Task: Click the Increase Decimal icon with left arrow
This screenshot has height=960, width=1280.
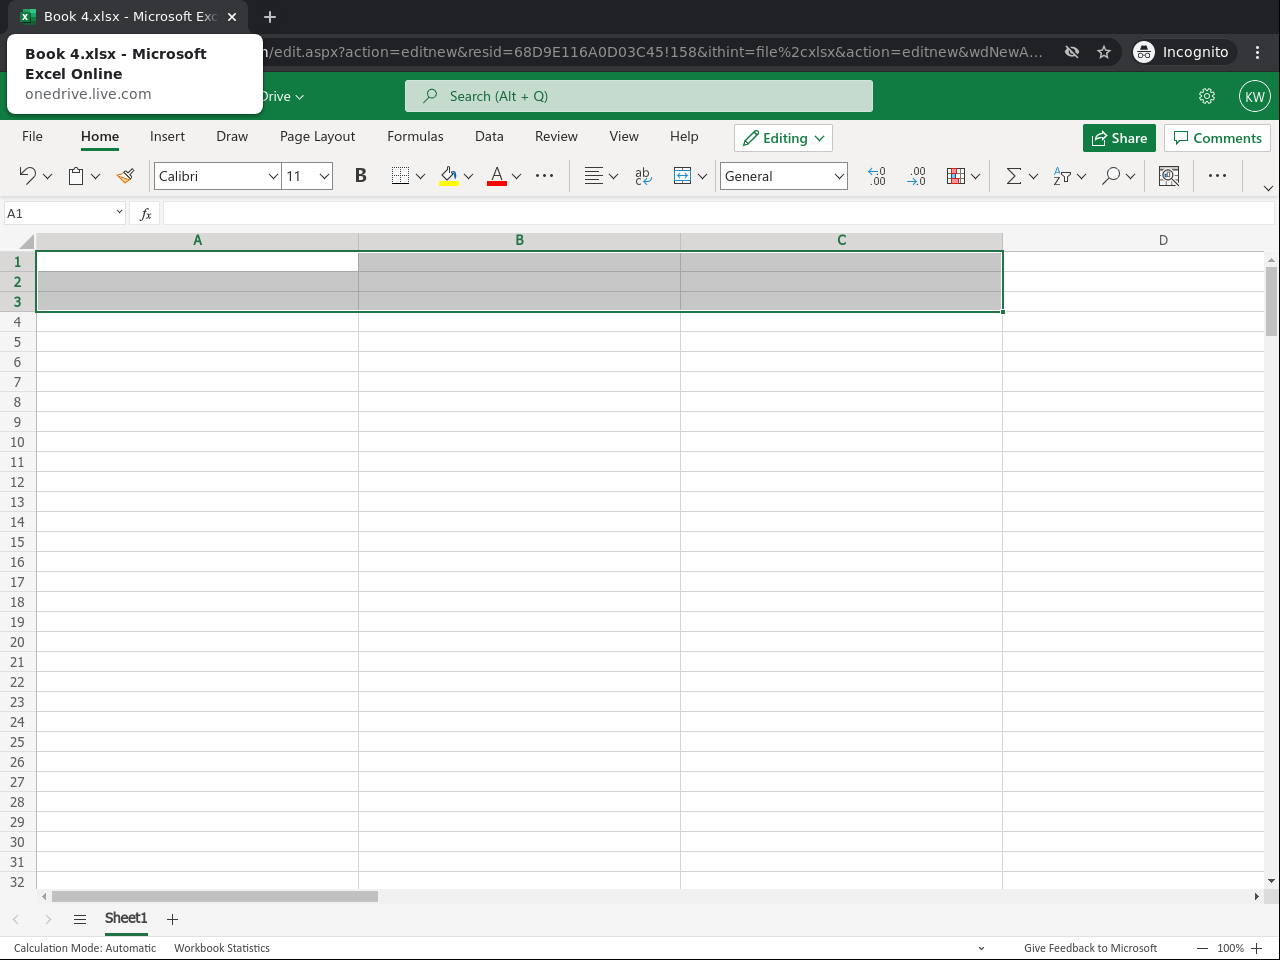Action: [x=877, y=176]
